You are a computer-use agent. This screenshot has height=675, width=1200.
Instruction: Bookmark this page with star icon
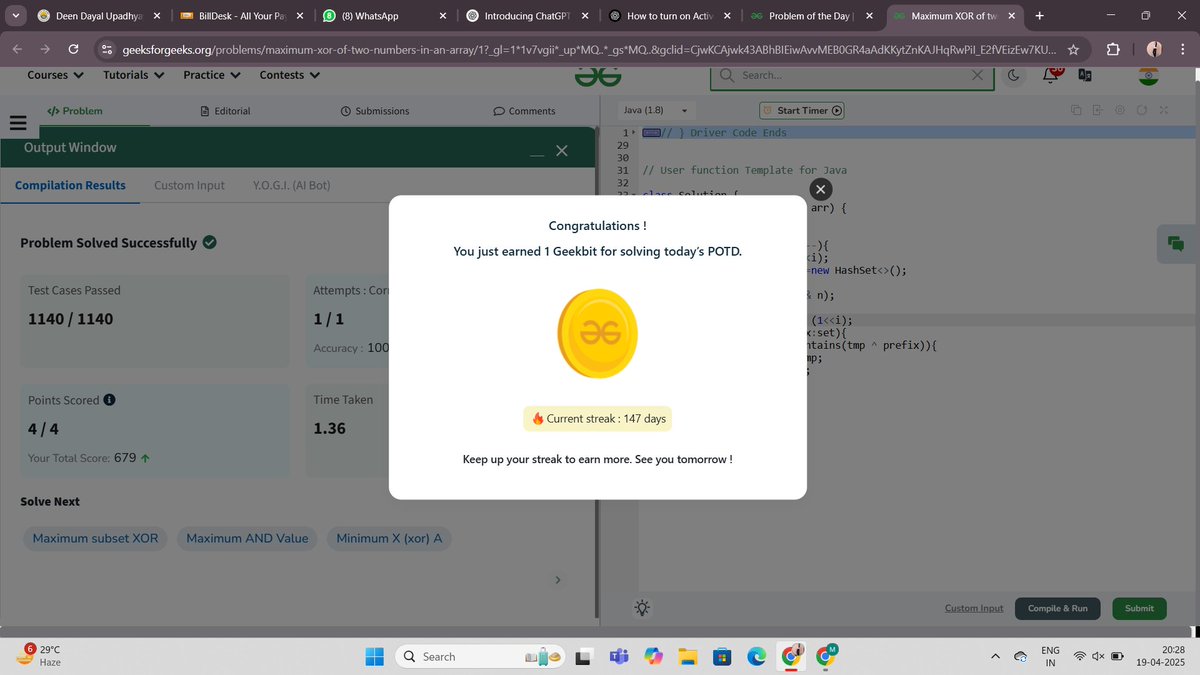click(1073, 49)
